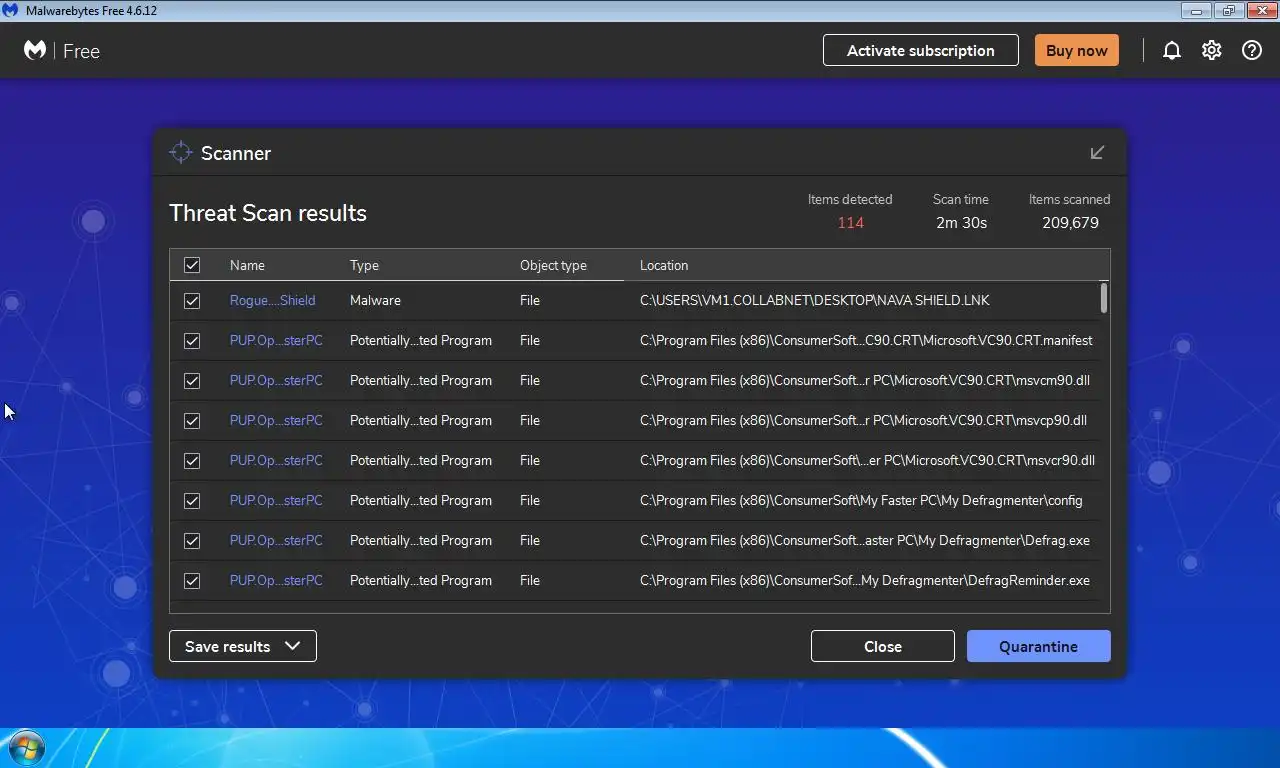Screen dimensions: 1280x768
Task: Uncheck the msvcm90.dll row checkbox
Action: click(x=192, y=381)
